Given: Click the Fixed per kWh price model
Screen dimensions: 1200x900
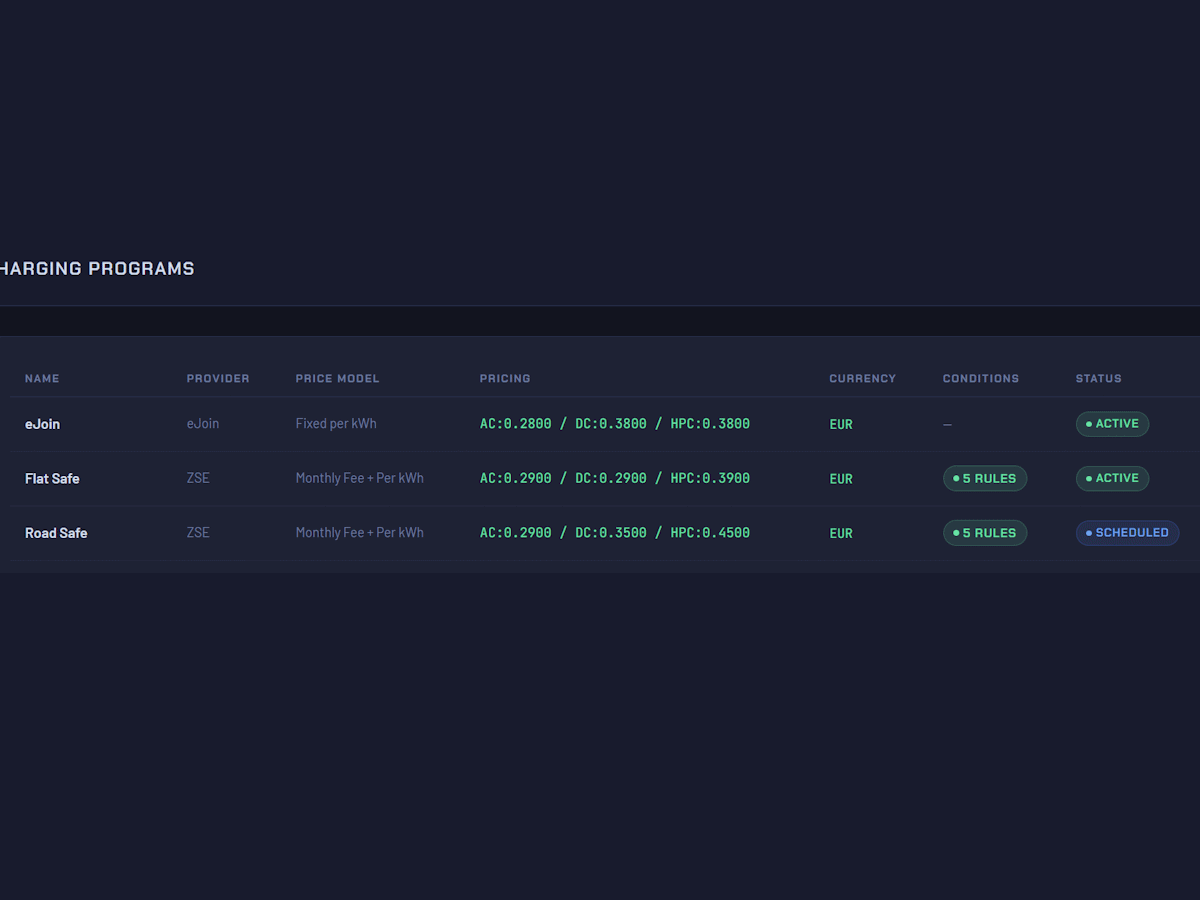Looking at the screenshot, I should 336,424.
